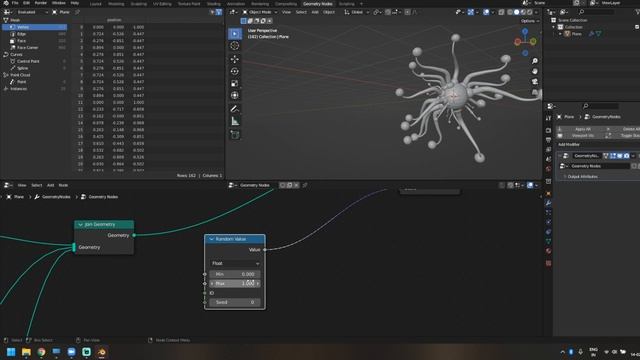Image resolution: width=640 pixels, height=360 pixels.
Task: Select the Cursor tool in viewport toolbar
Action: (x=235, y=46)
